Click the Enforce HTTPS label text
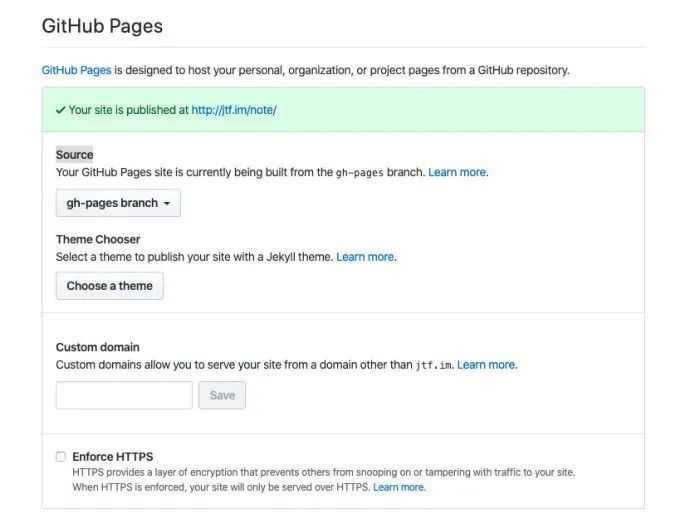 point(113,457)
